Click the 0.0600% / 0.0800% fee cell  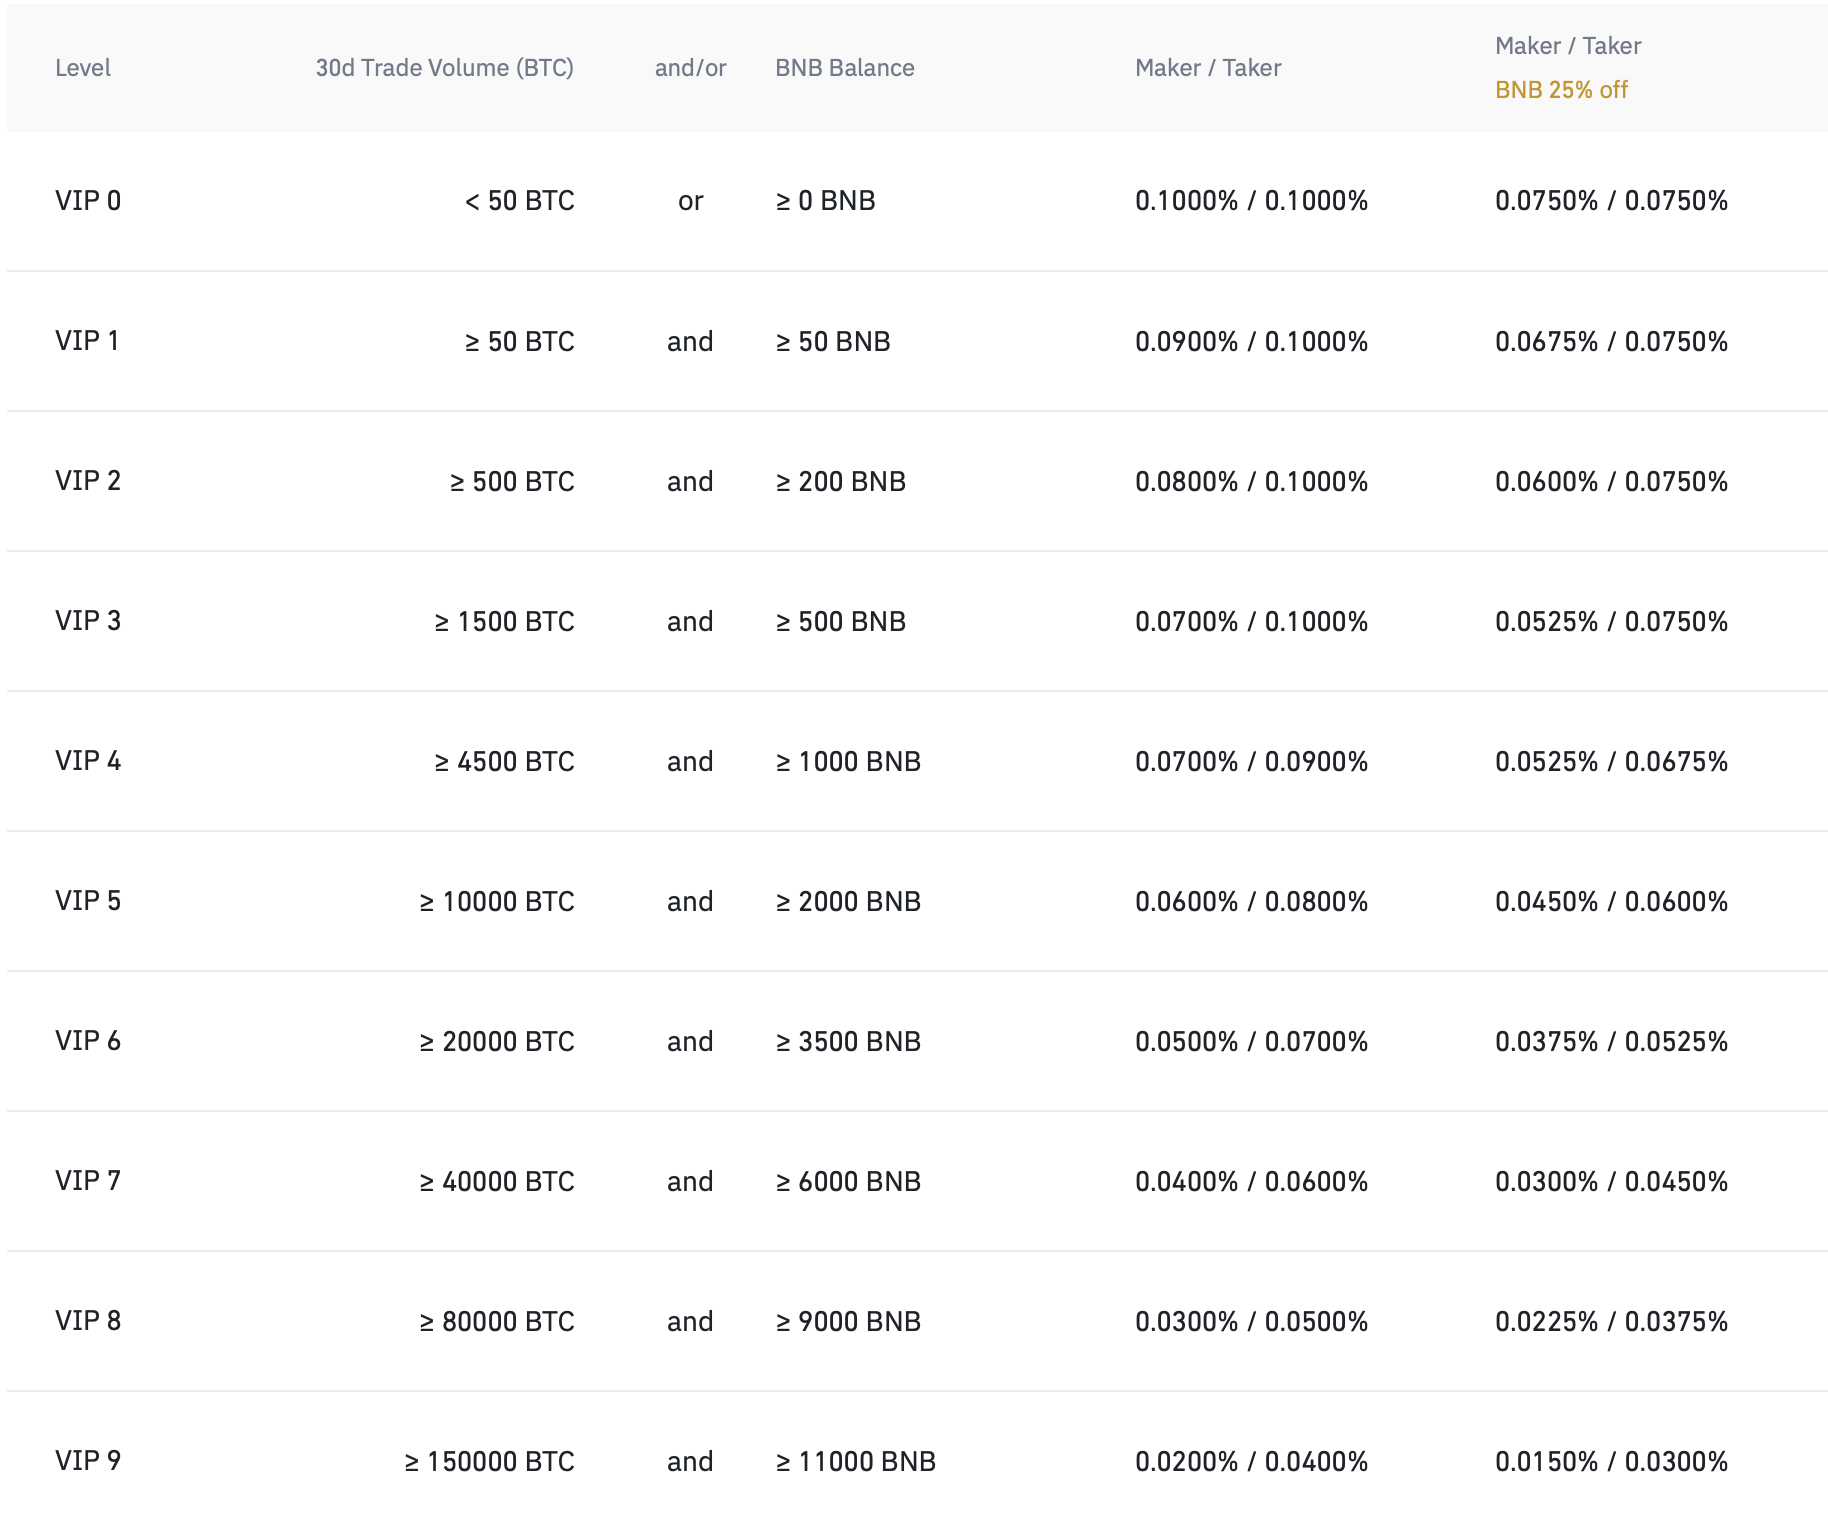[1252, 902]
